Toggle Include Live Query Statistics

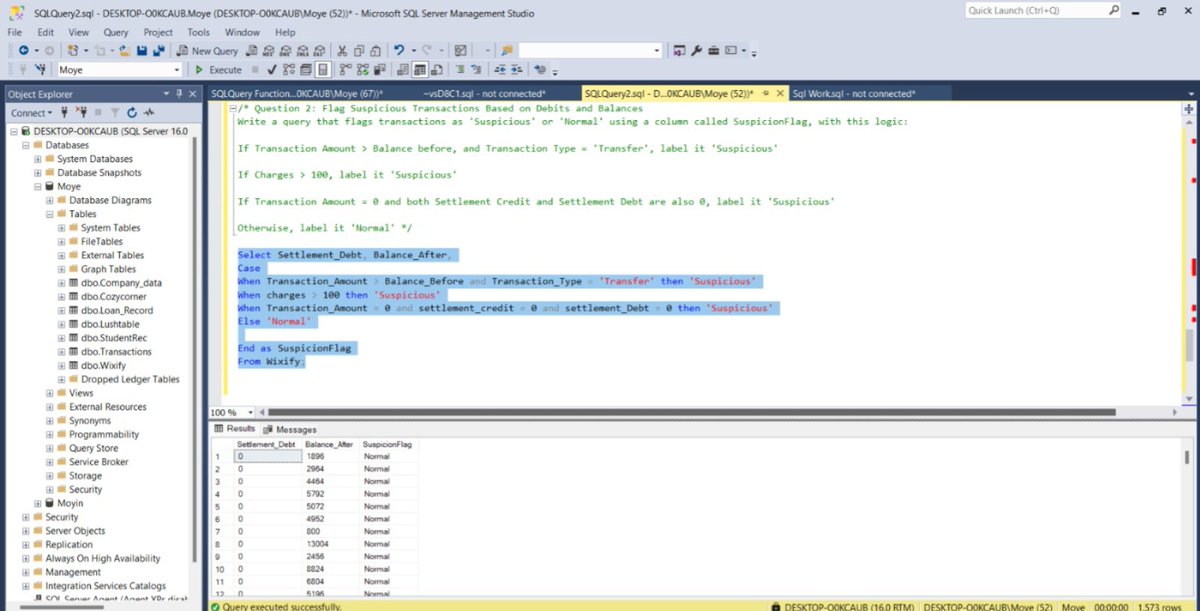[362, 70]
